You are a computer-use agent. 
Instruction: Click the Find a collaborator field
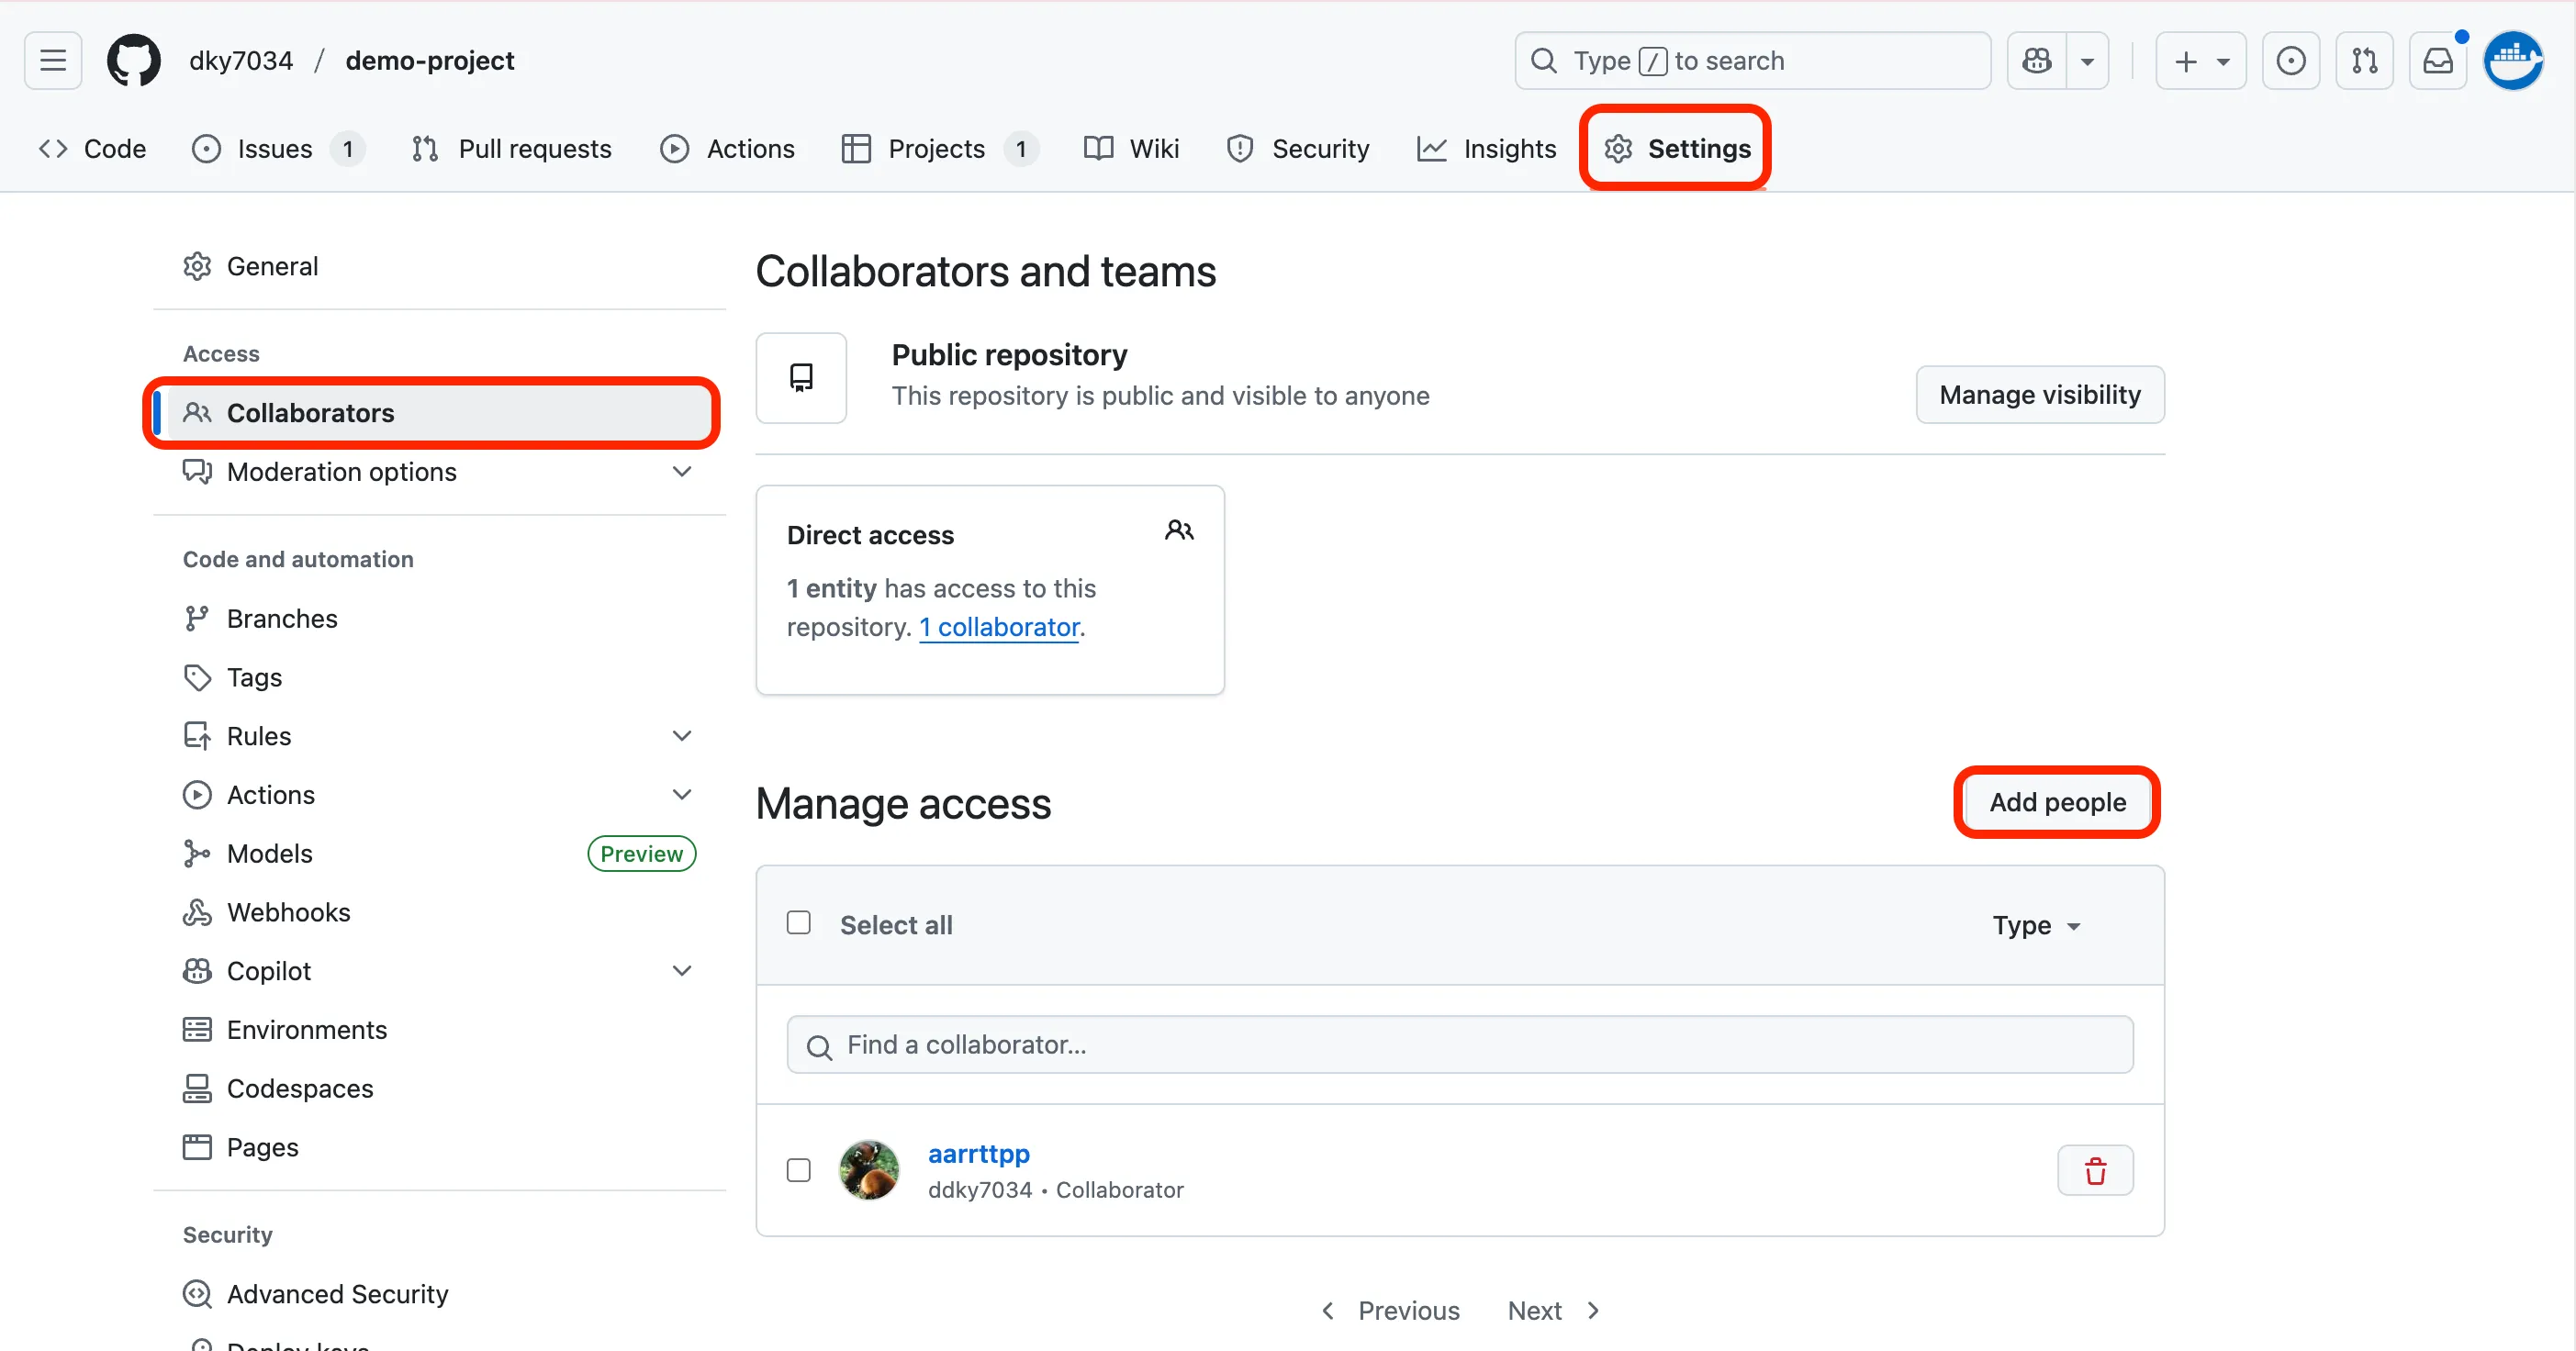pos(1460,1045)
